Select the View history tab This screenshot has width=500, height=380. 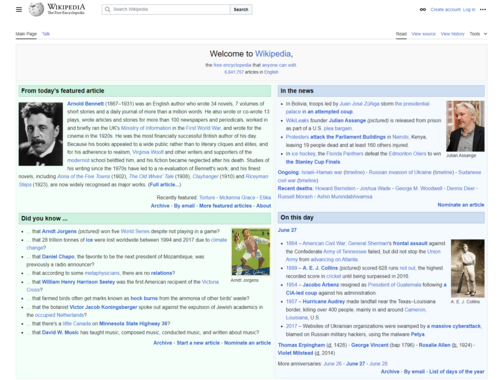point(452,34)
